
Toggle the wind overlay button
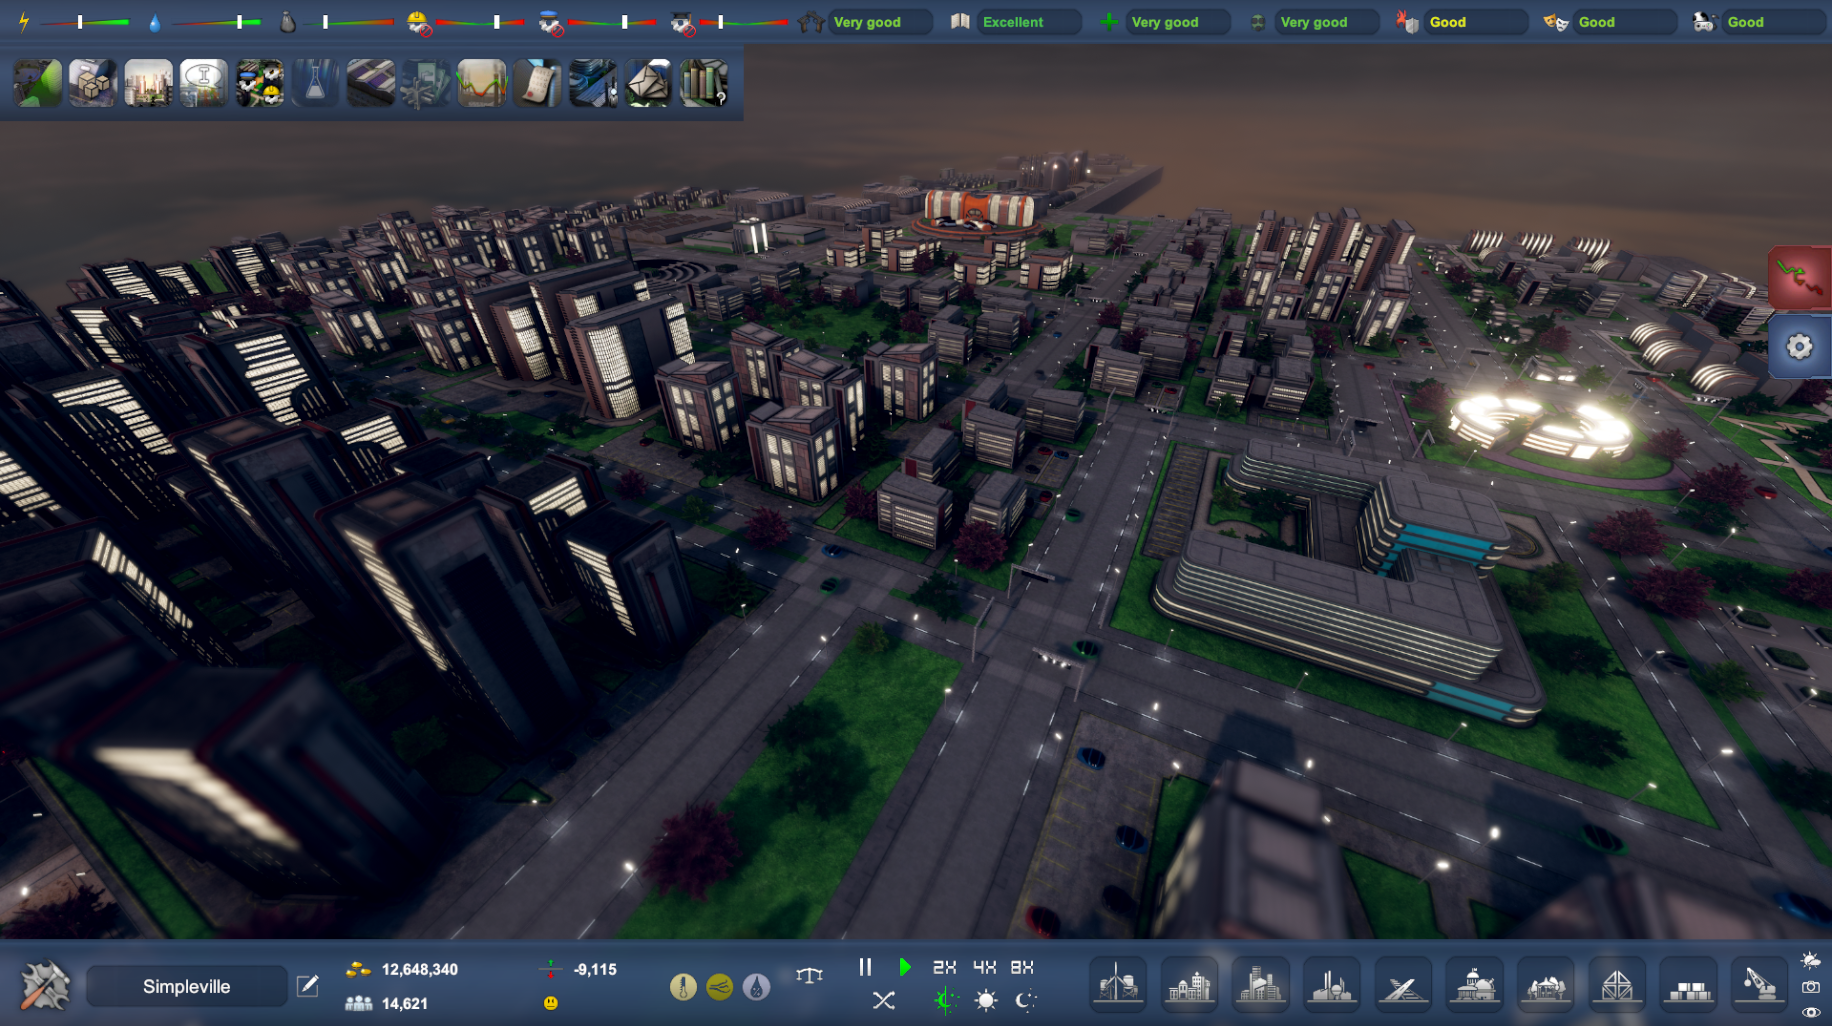click(719, 987)
